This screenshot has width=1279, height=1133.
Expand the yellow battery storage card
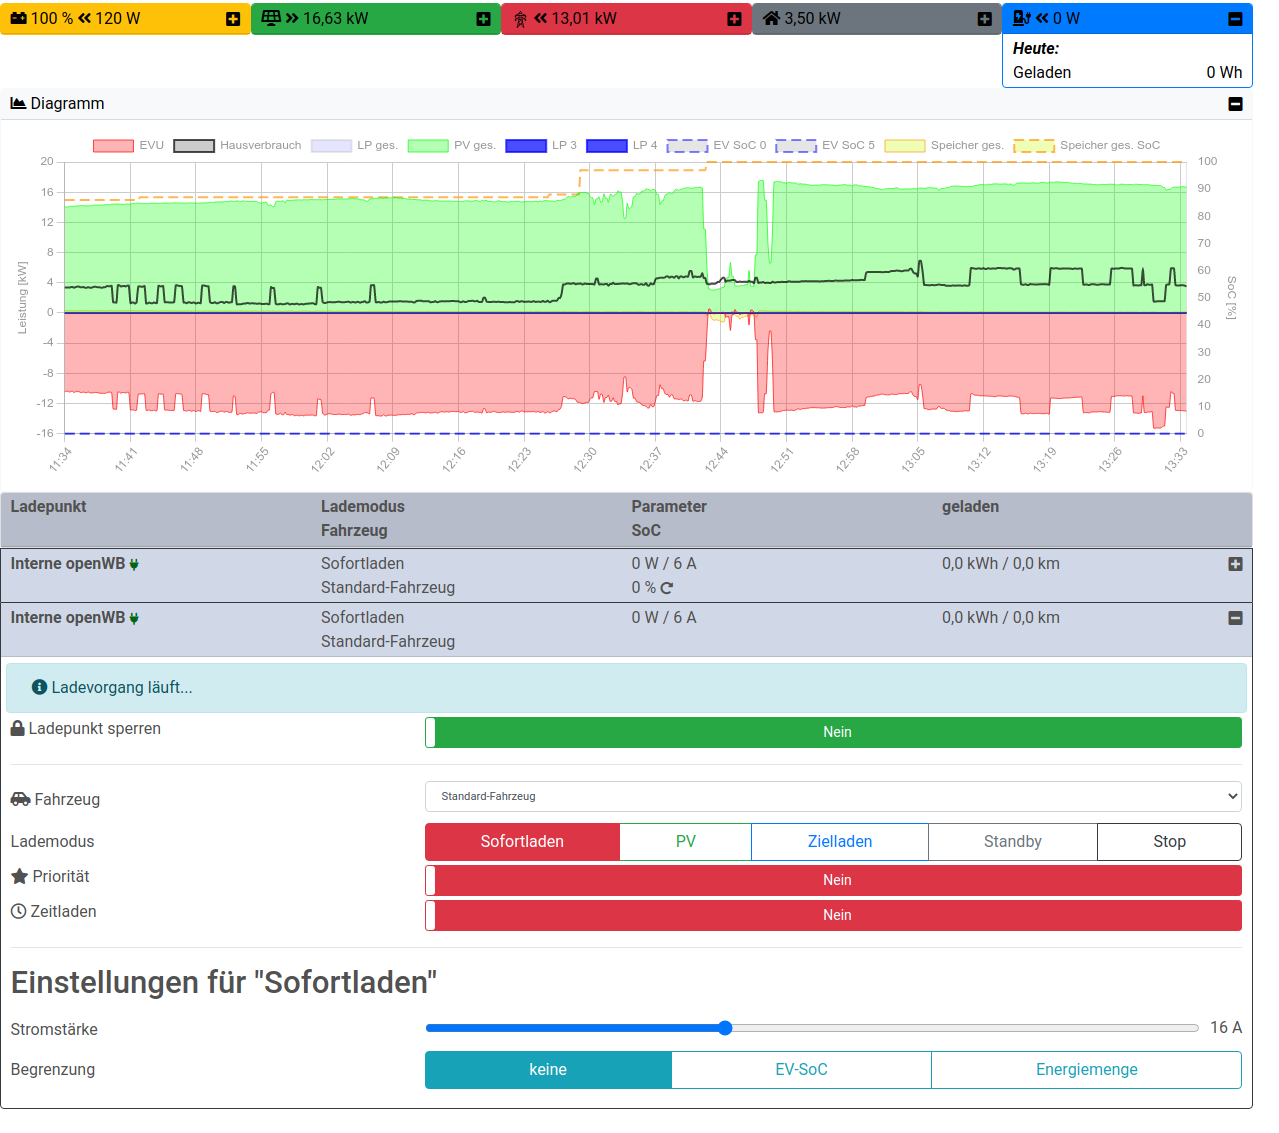(233, 19)
